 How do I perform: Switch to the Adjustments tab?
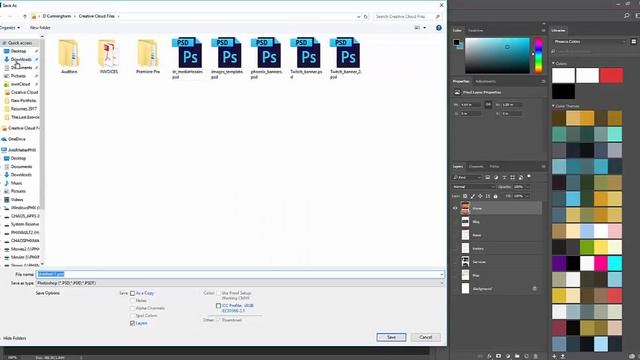pos(485,81)
